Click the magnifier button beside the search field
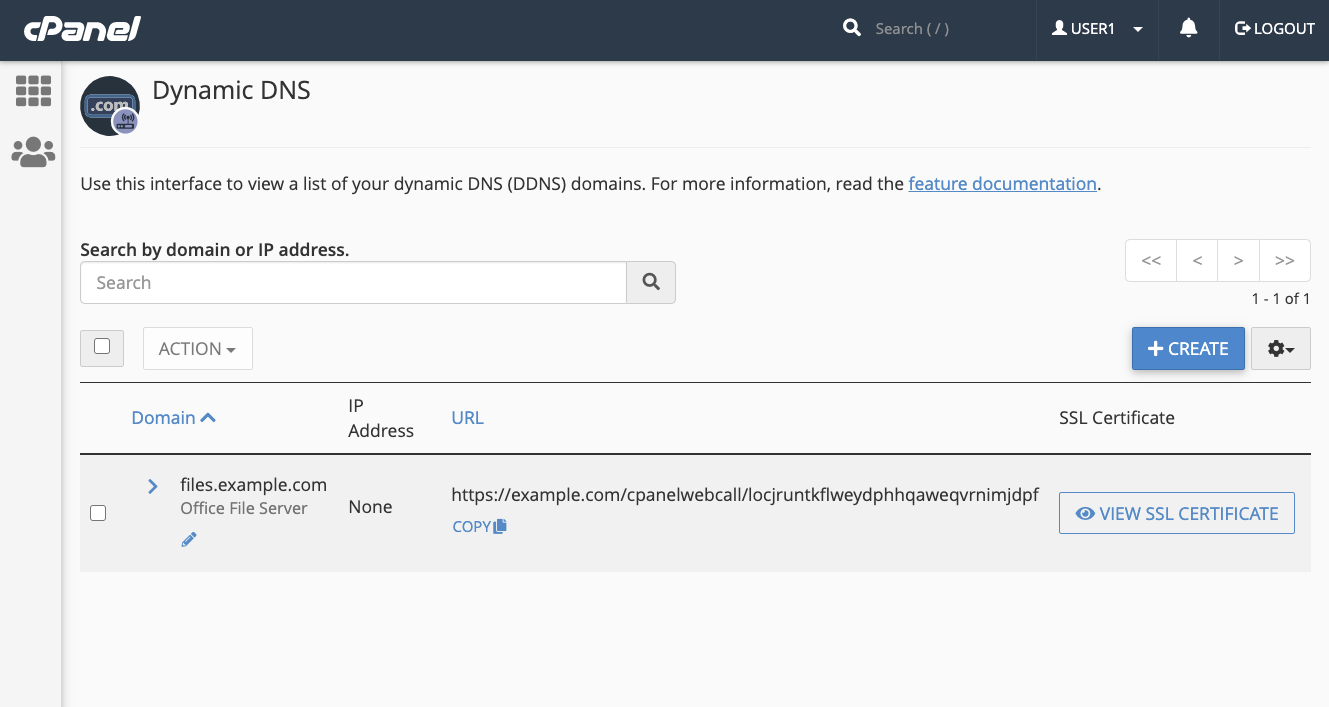Image resolution: width=1329 pixels, height=707 pixels. pyautogui.click(x=651, y=282)
